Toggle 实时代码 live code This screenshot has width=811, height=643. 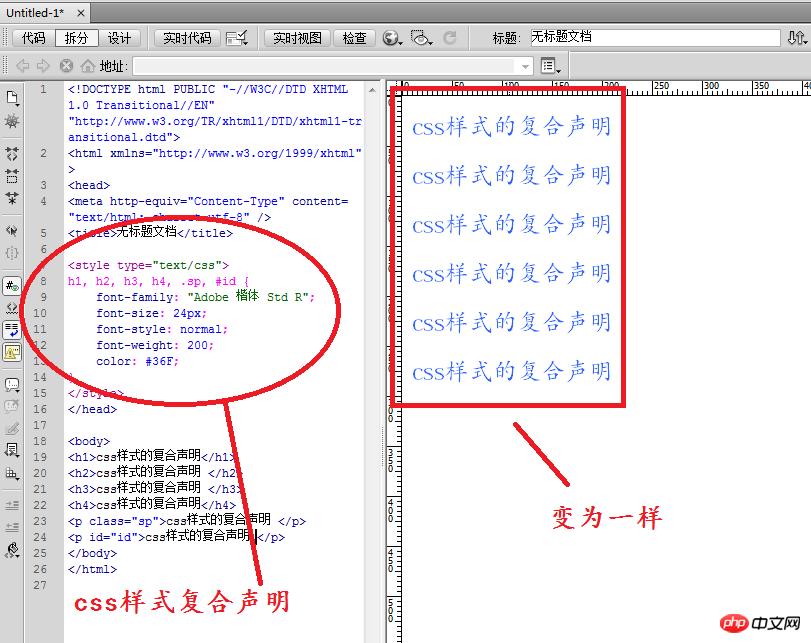coord(187,38)
